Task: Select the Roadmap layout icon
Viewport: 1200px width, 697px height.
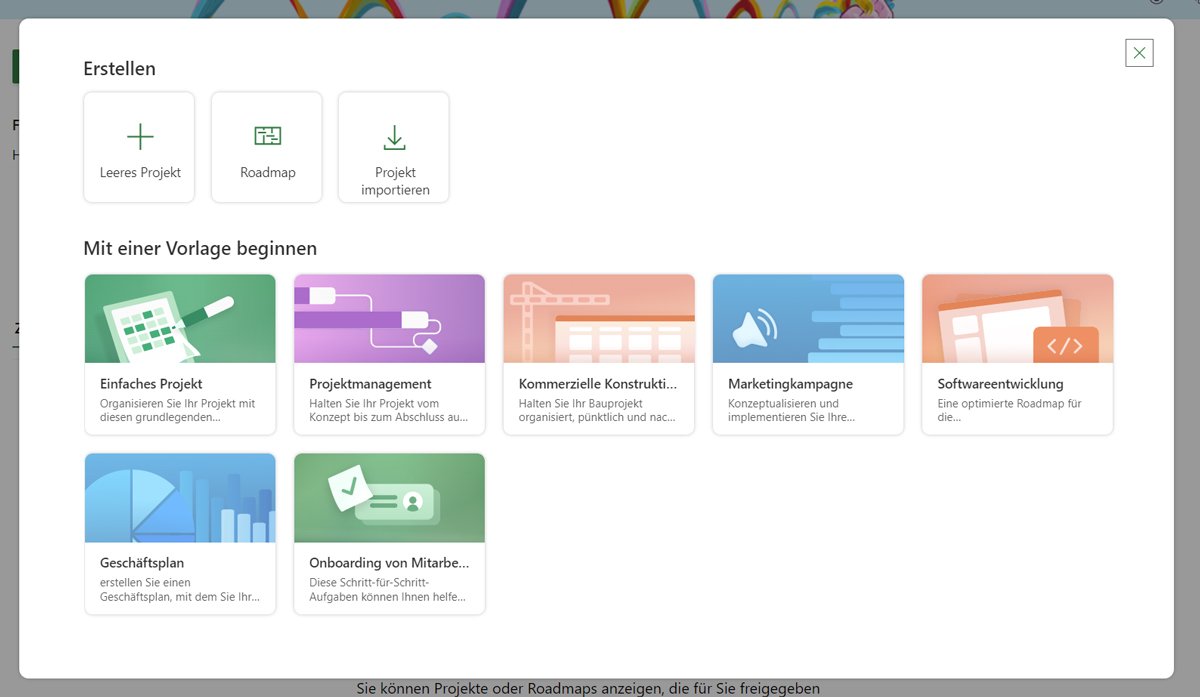Action: [x=268, y=137]
